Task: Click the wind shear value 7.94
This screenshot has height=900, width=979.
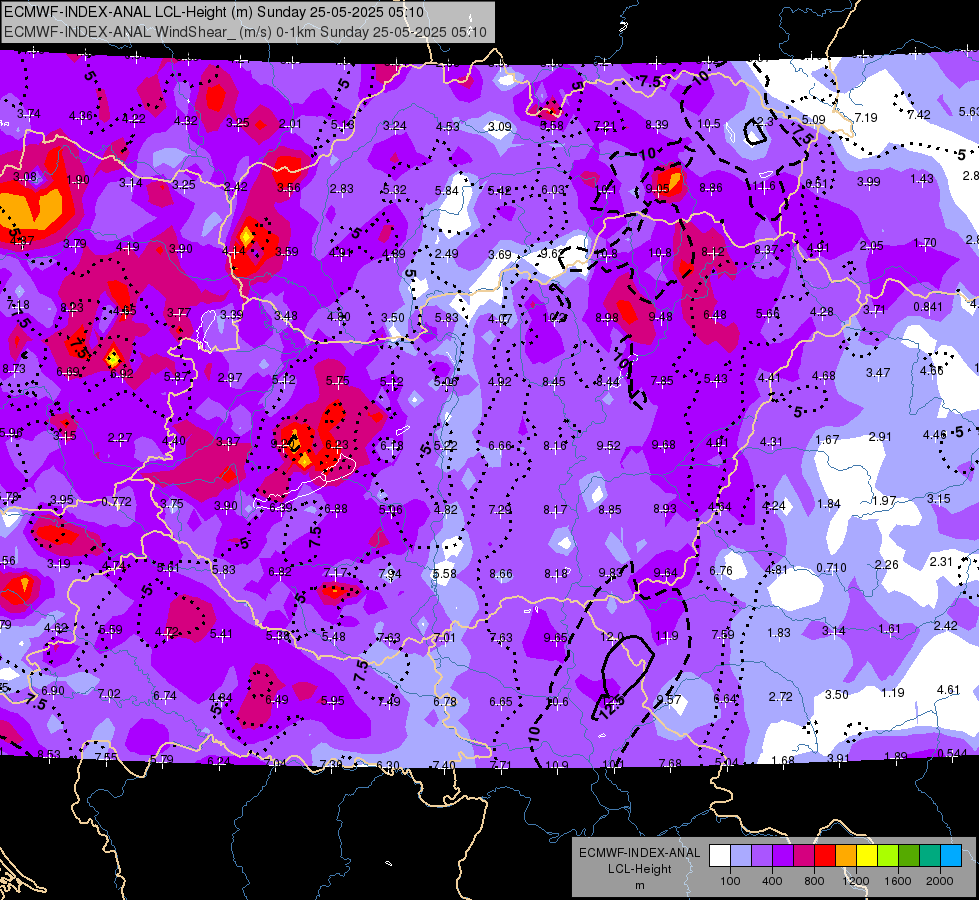Action: 390,573
